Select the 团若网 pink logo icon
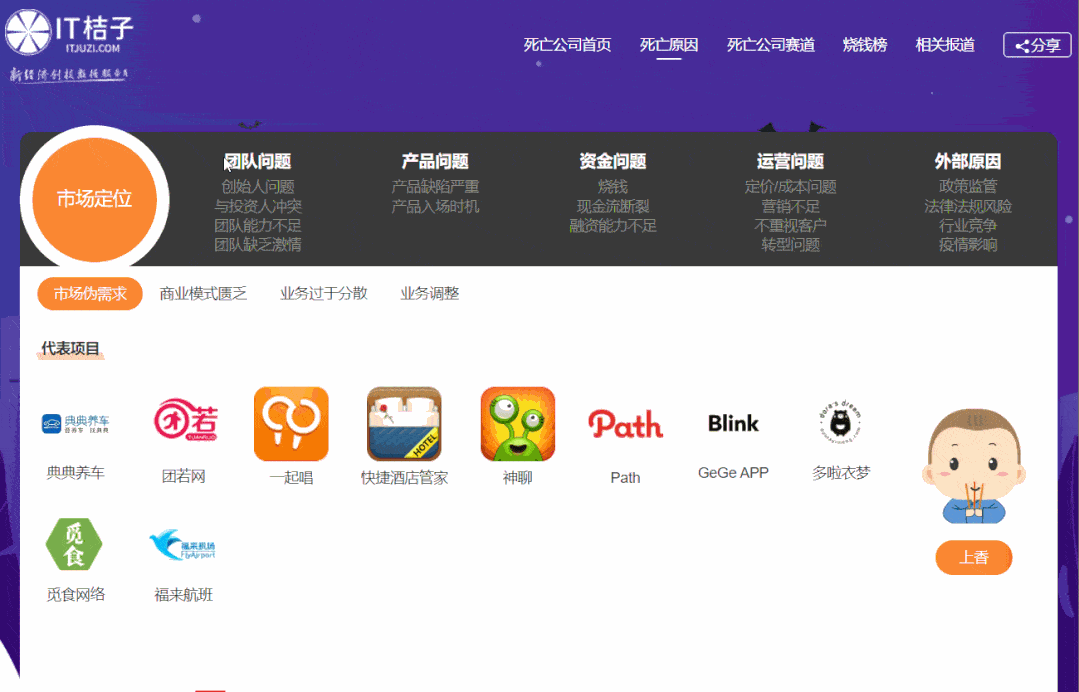Image resolution: width=1079 pixels, height=692 pixels. pyautogui.click(x=183, y=422)
